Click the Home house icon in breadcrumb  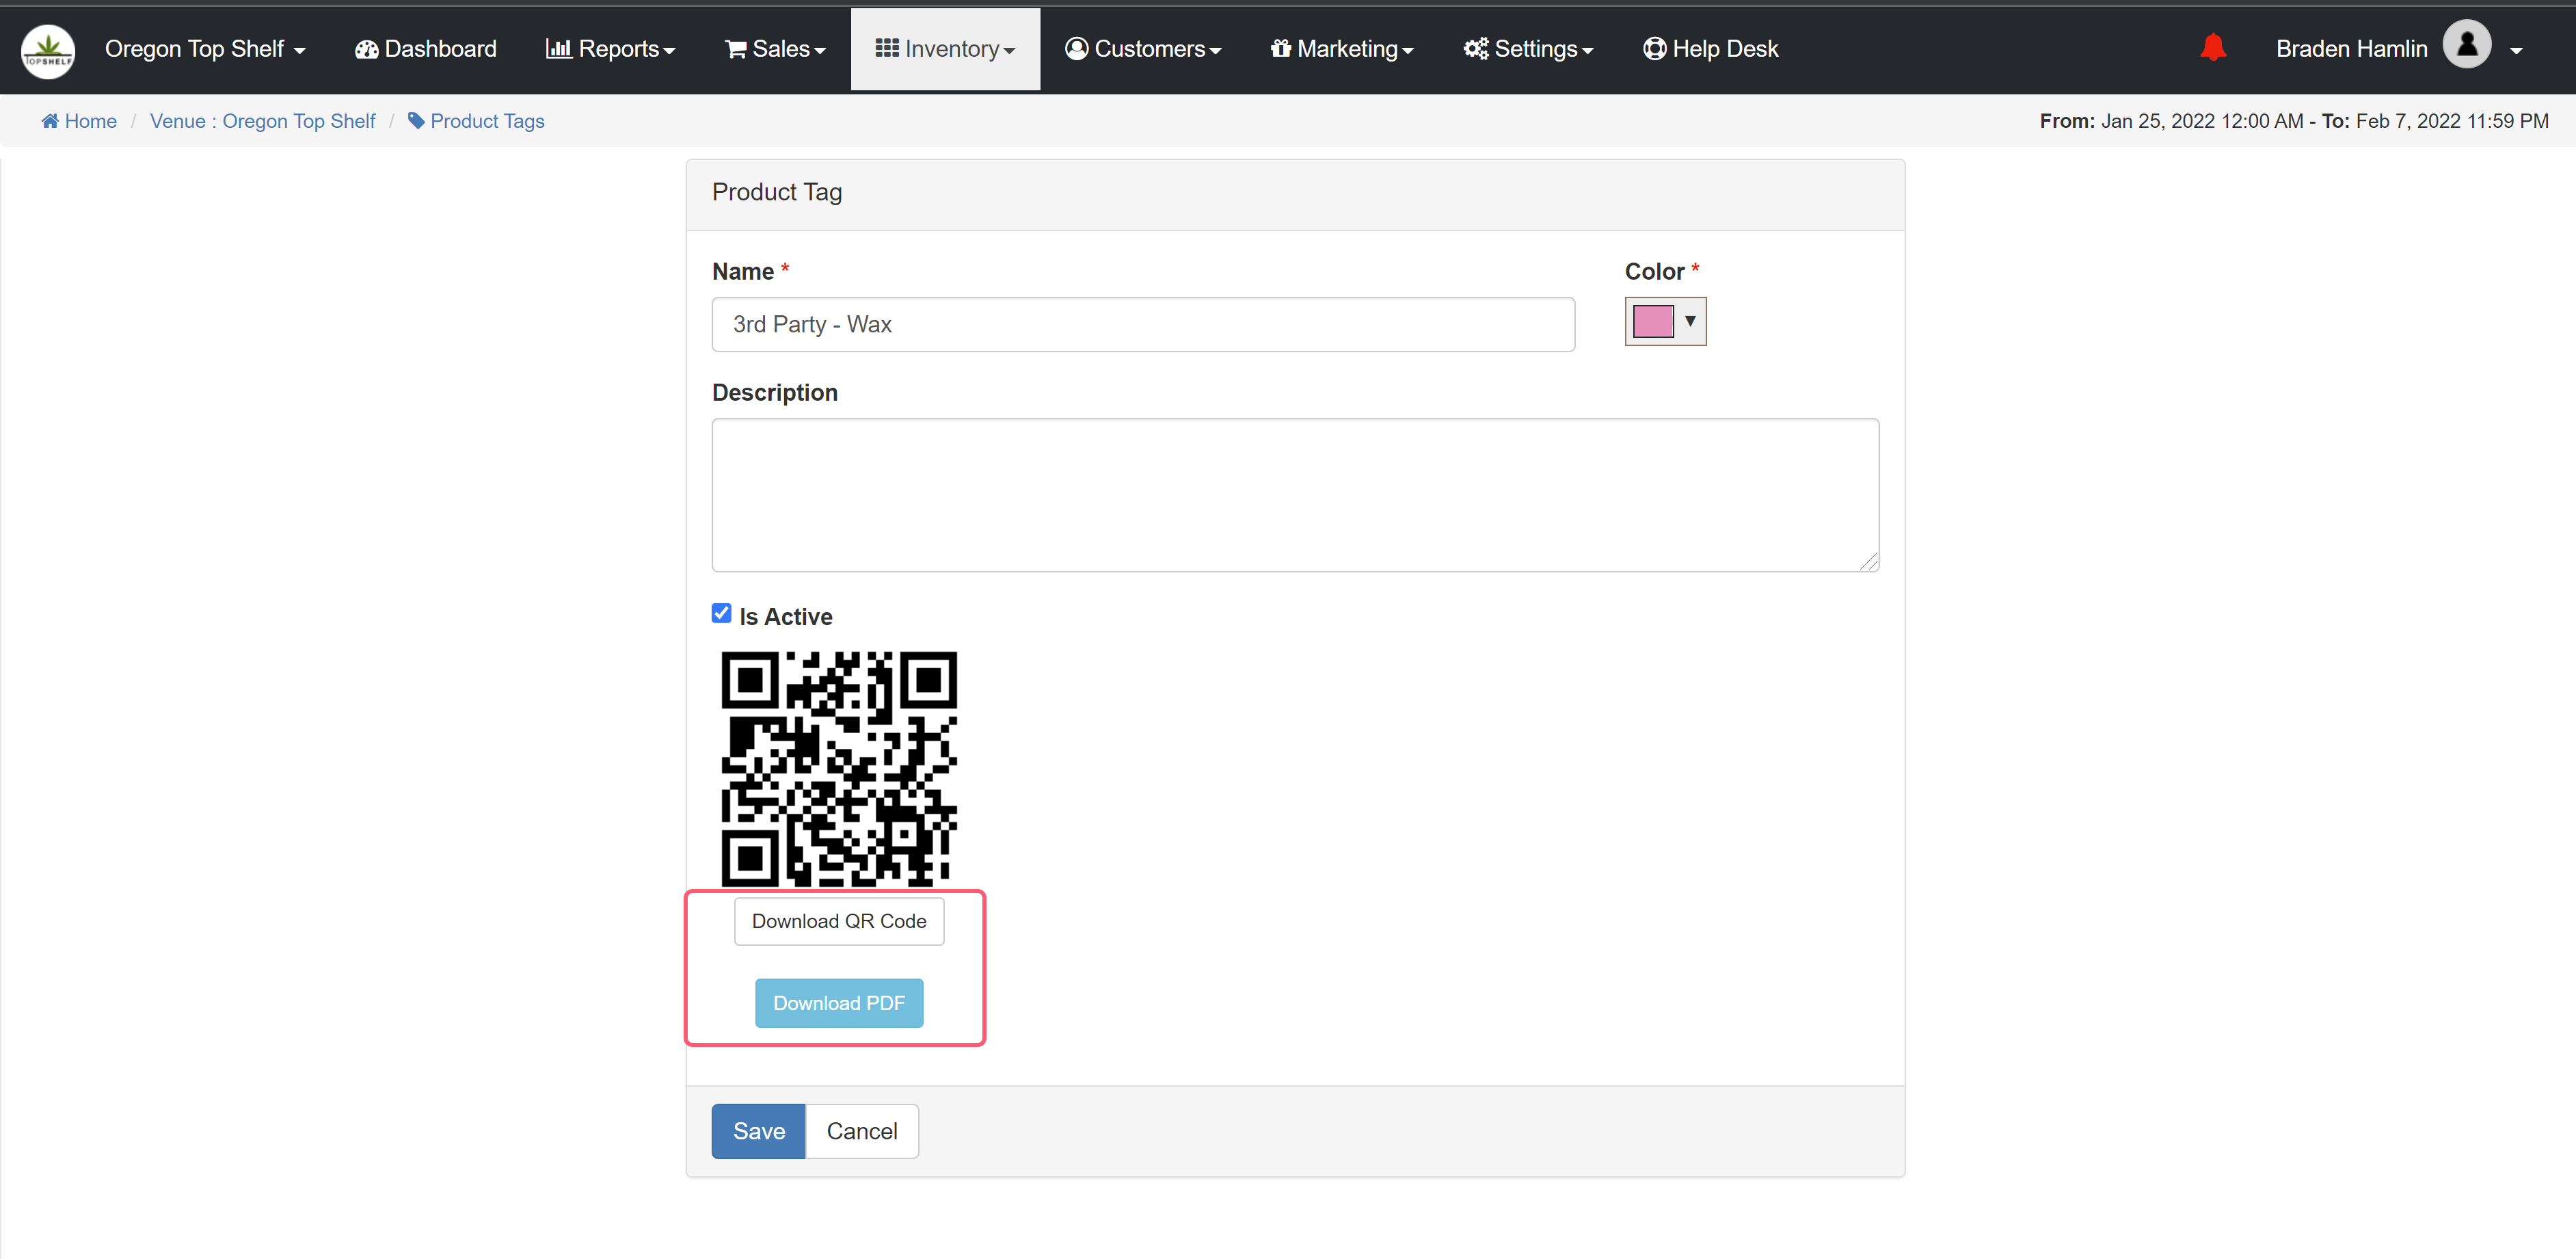pyautogui.click(x=50, y=121)
